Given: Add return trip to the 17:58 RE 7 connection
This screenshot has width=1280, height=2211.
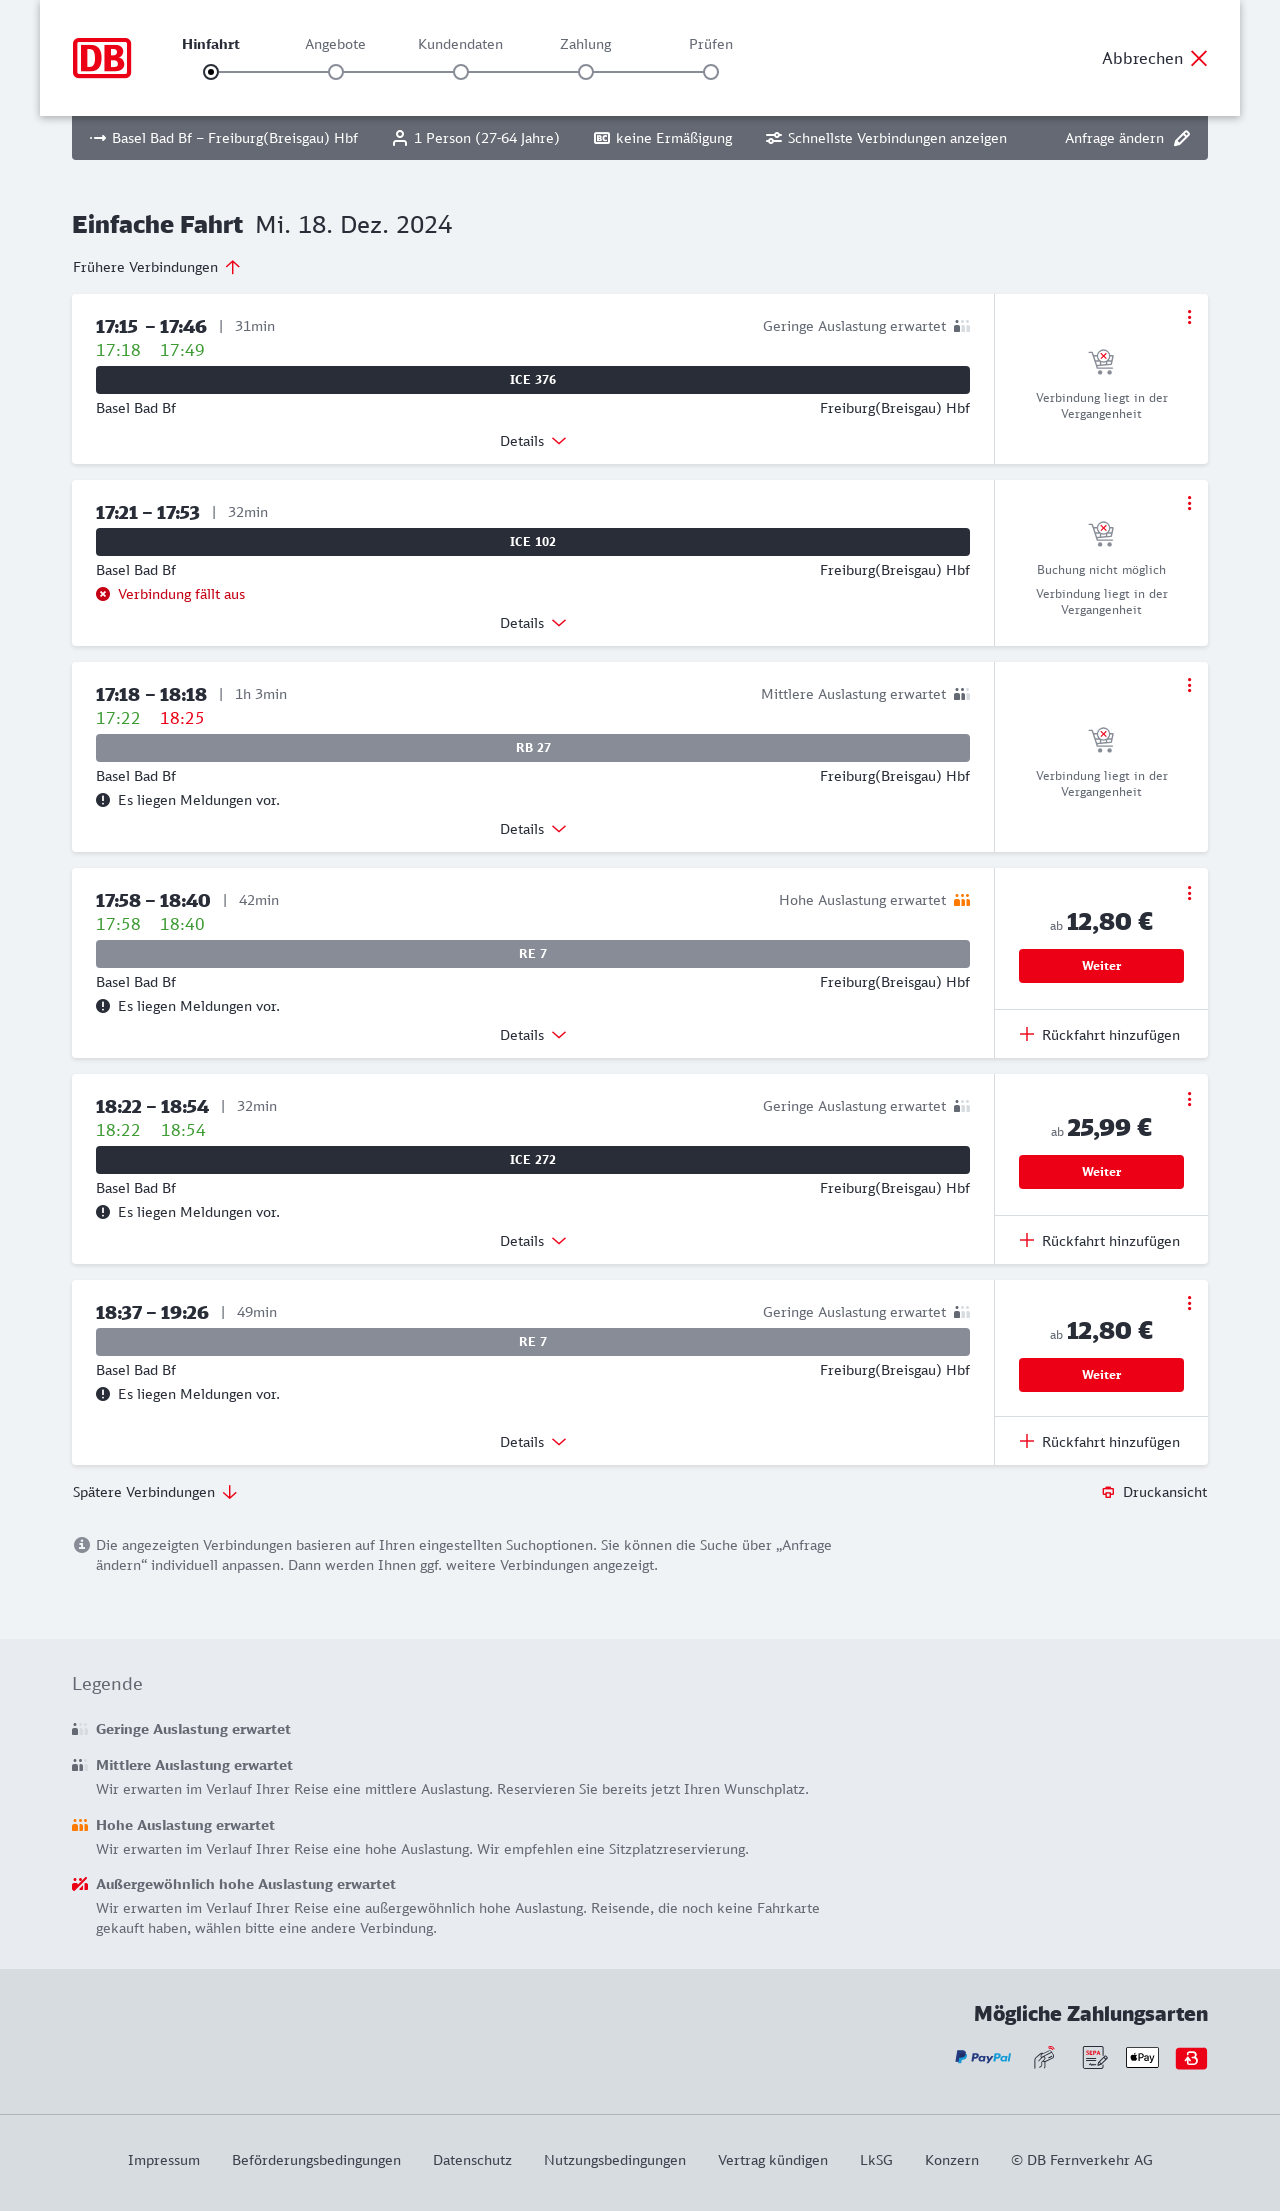Looking at the screenshot, I should [x=1100, y=1035].
